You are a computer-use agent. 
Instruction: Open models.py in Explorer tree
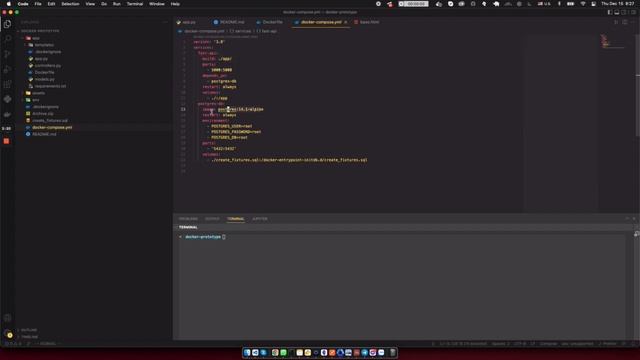point(44,79)
